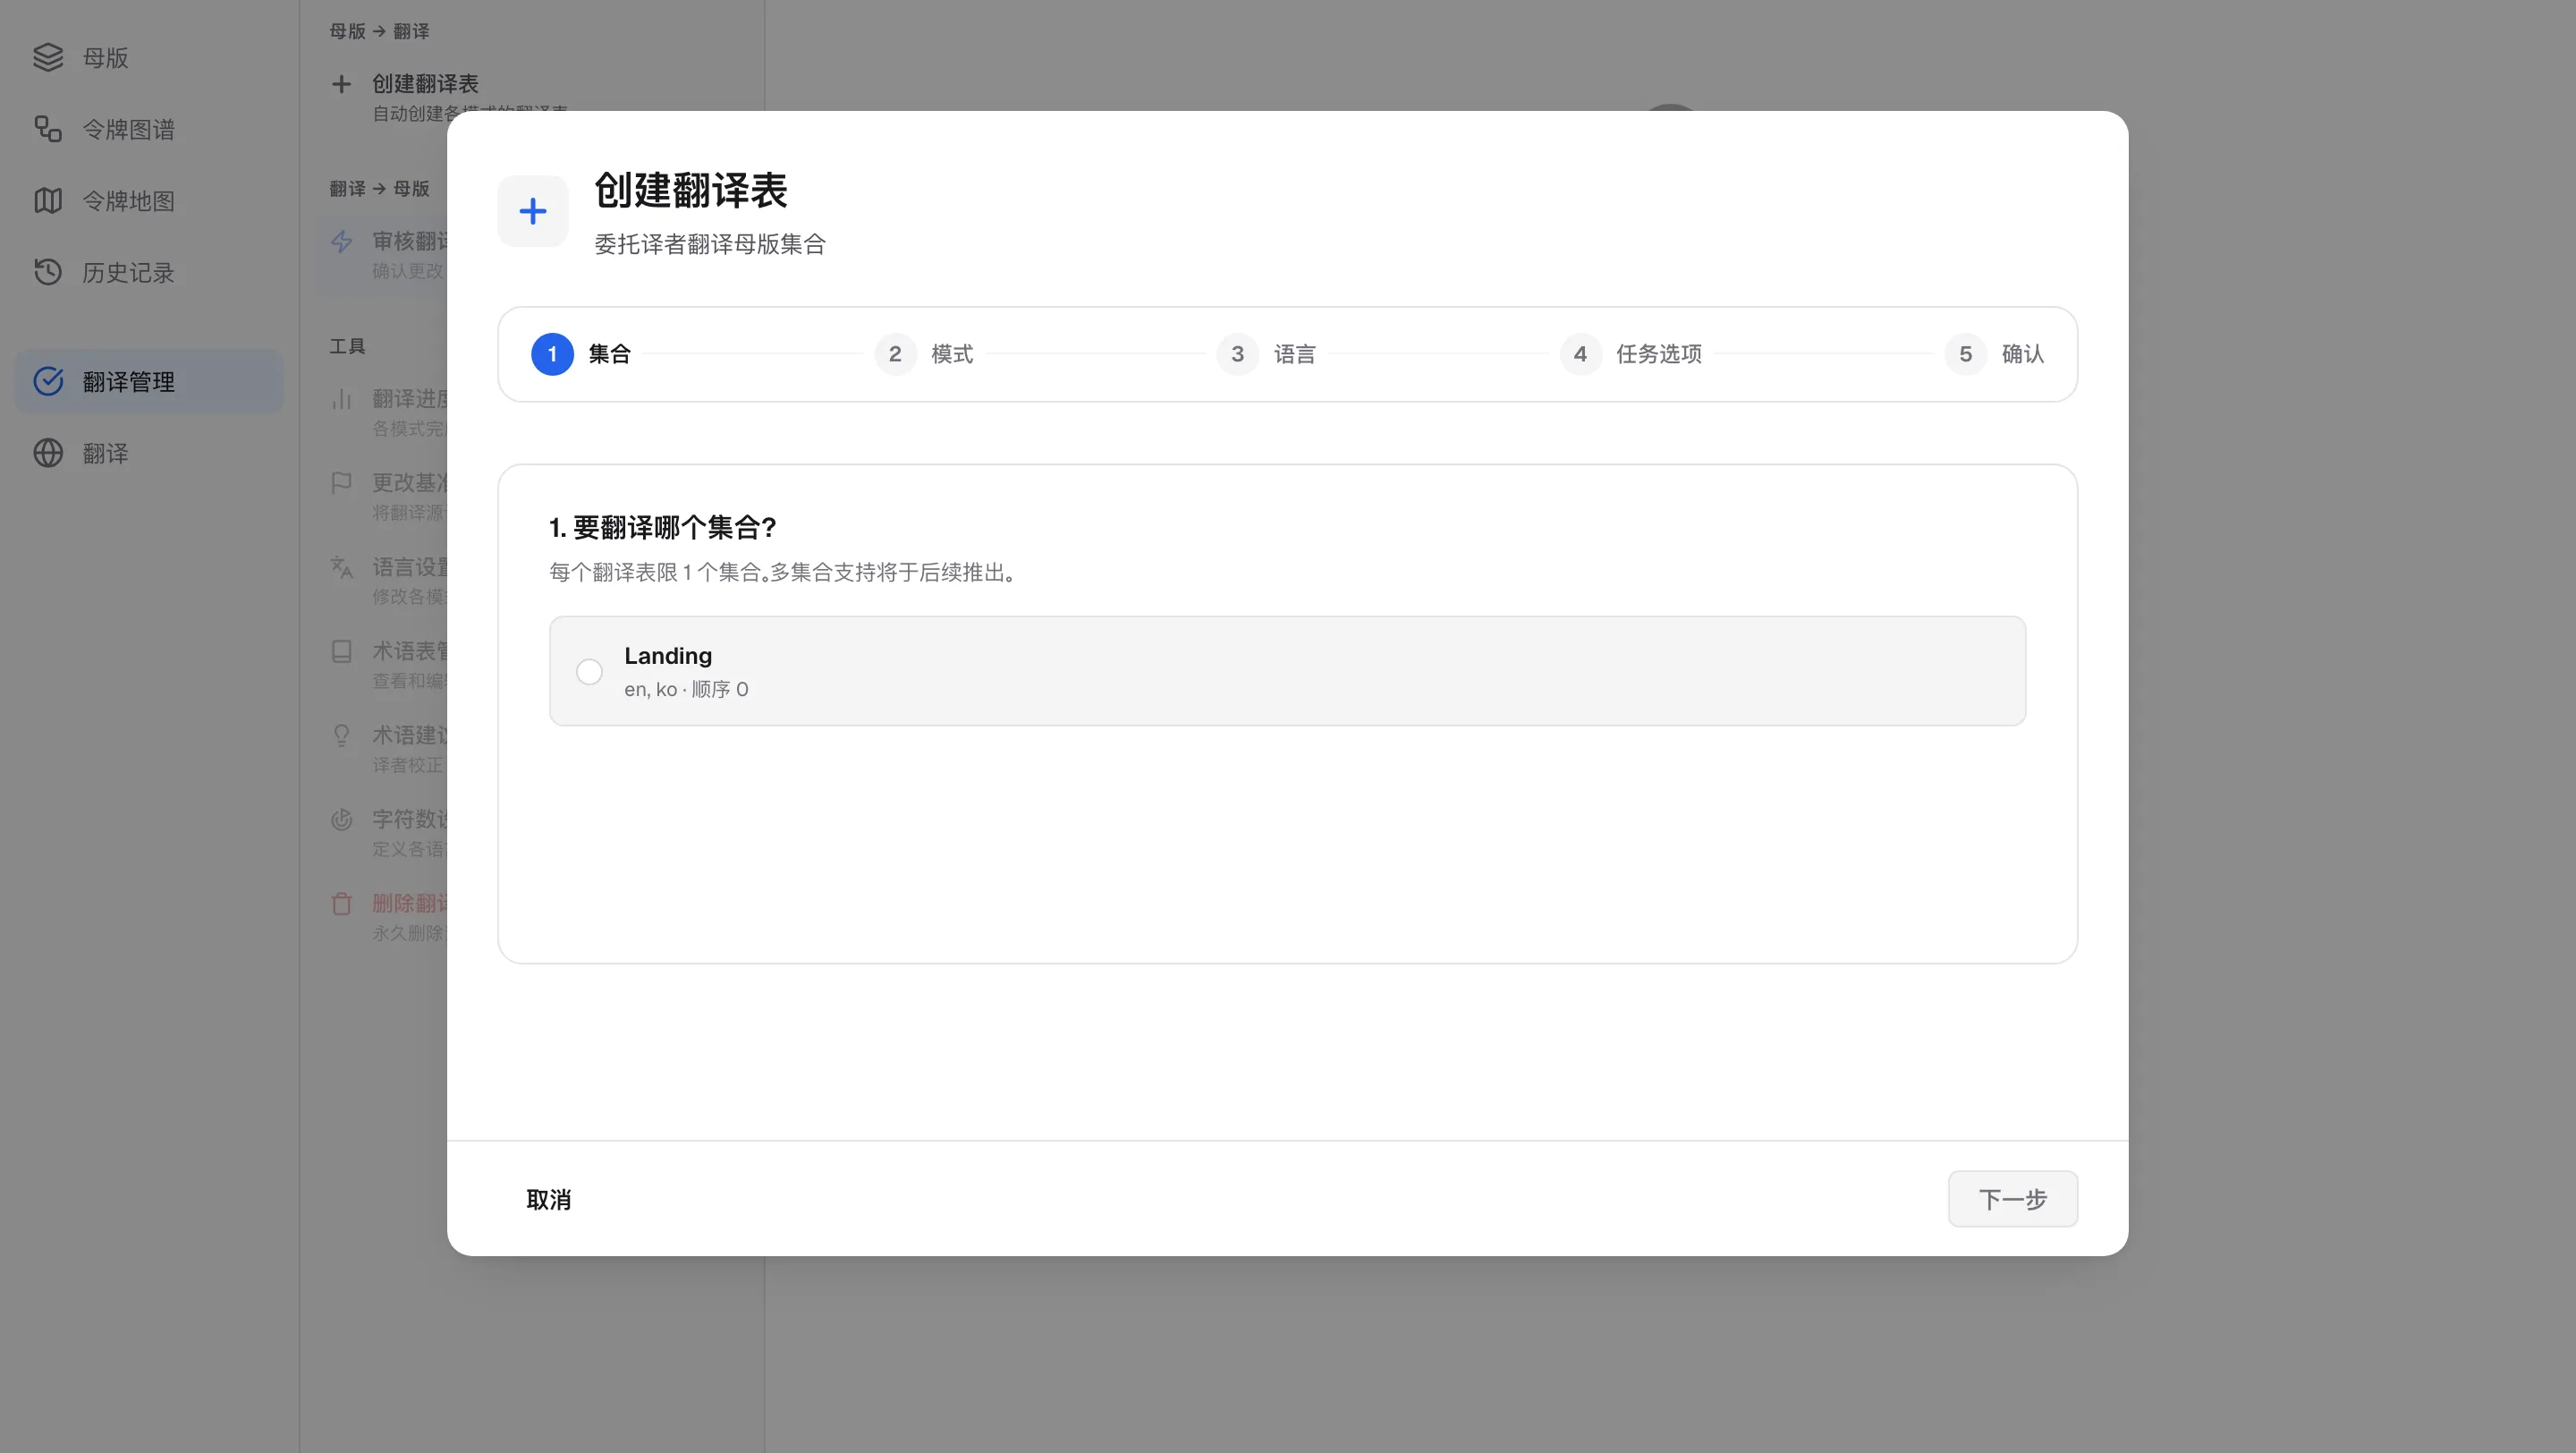The image size is (2576, 1453).
Task: Open 母版 in the sidebar
Action: point(149,57)
